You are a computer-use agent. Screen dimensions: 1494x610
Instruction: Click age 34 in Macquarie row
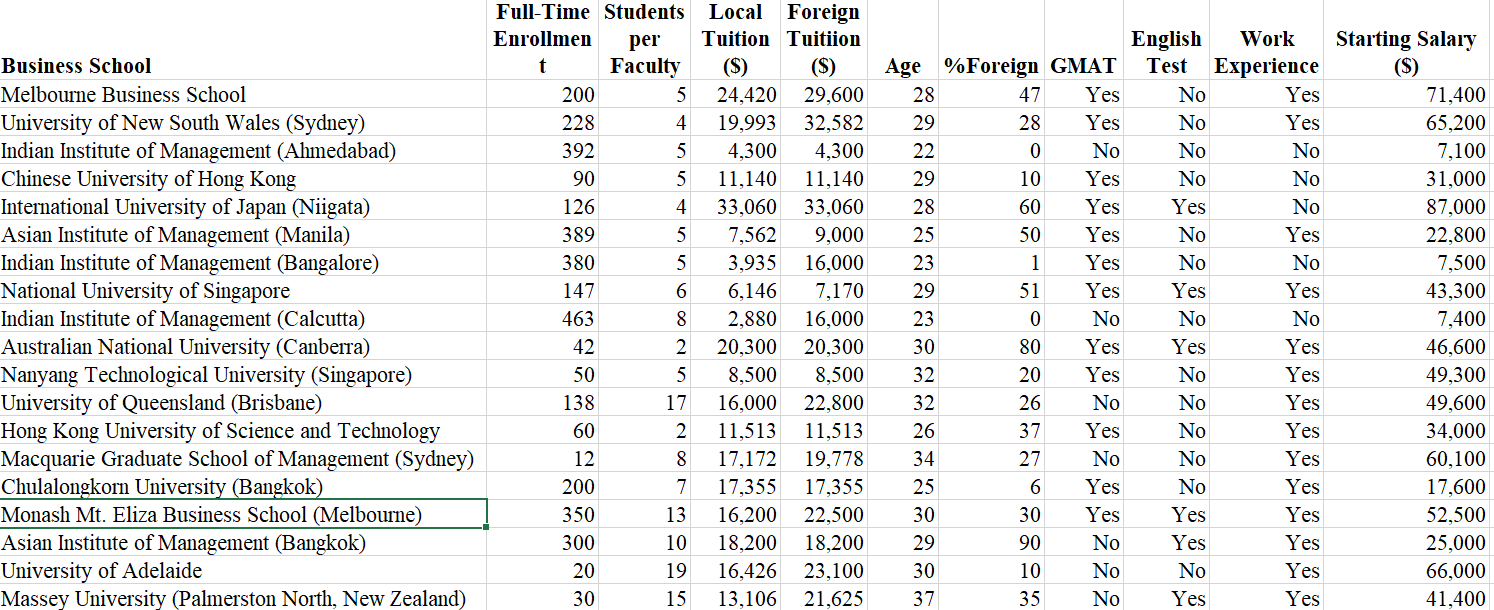[x=903, y=459]
